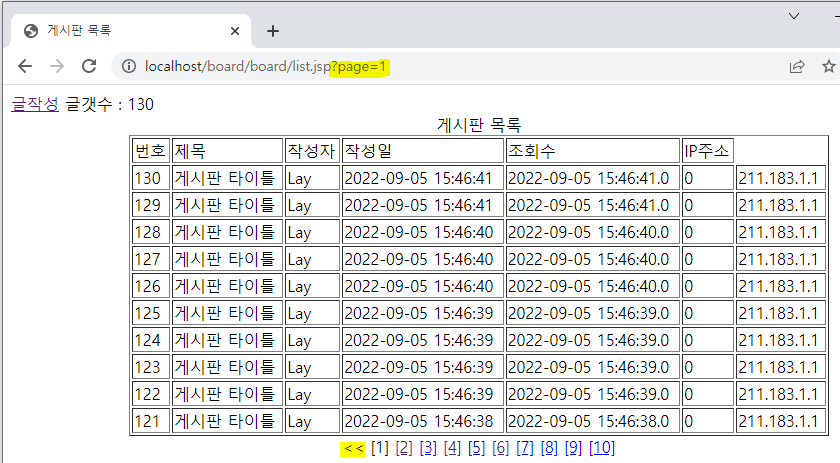Click 게시판 타이틀 title in row 130
This screenshot has width=840, height=463.
click(227, 178)
